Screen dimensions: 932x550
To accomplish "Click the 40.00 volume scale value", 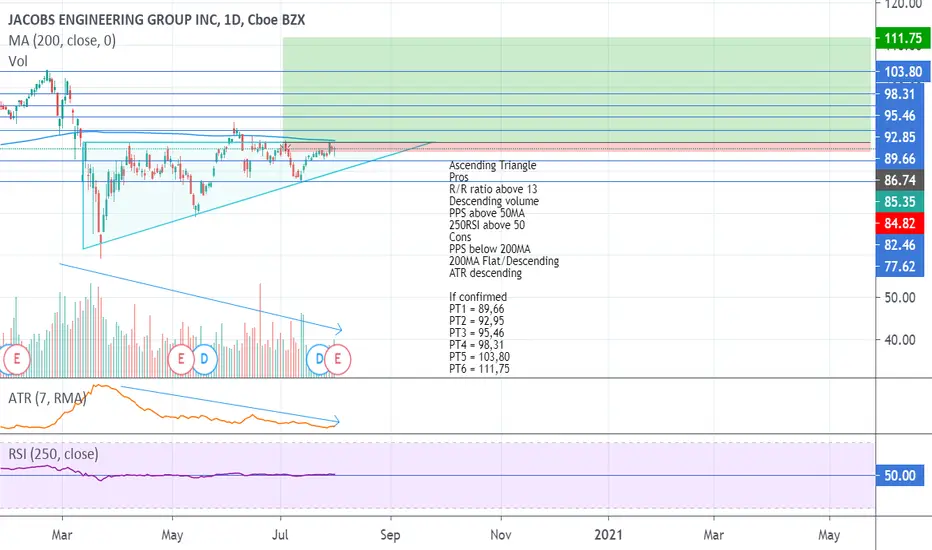I will [x=899, y=340].
